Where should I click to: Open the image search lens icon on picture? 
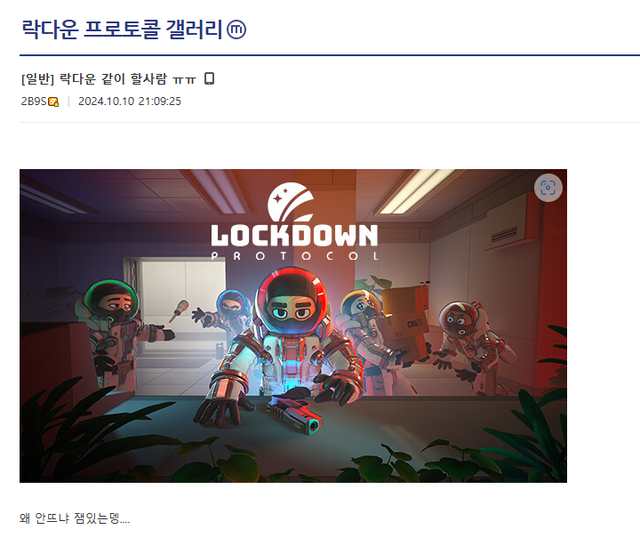click(548, 188)
